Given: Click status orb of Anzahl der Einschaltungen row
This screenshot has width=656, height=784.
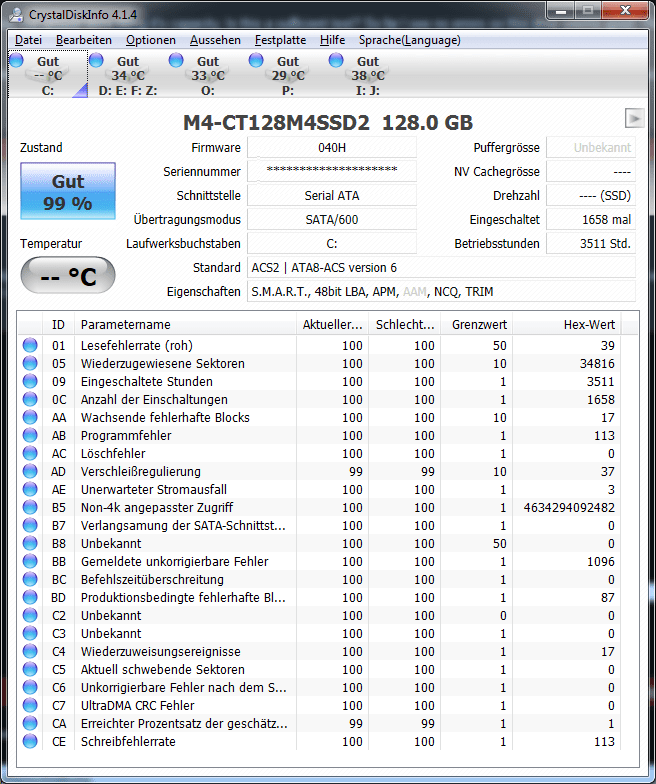Looking at the screenshot, I should 30,399.
